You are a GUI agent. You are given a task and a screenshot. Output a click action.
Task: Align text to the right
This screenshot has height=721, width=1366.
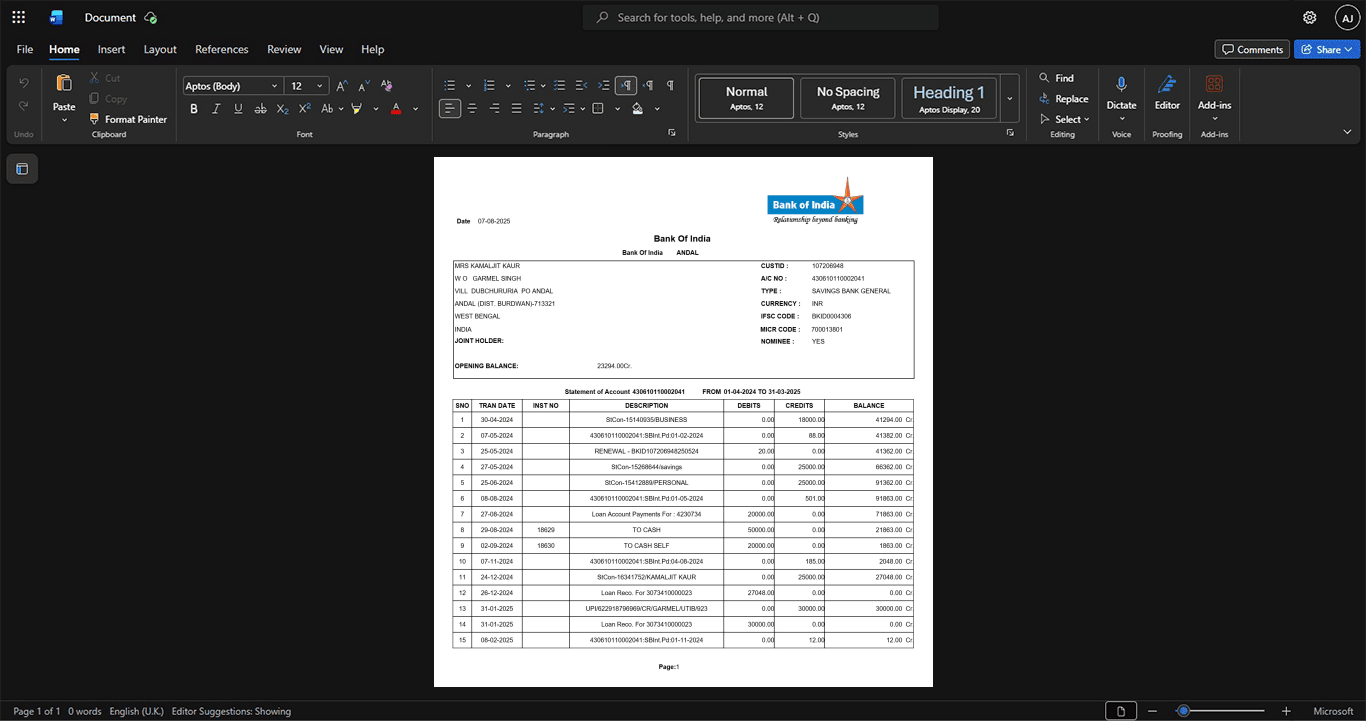[494, 108]
